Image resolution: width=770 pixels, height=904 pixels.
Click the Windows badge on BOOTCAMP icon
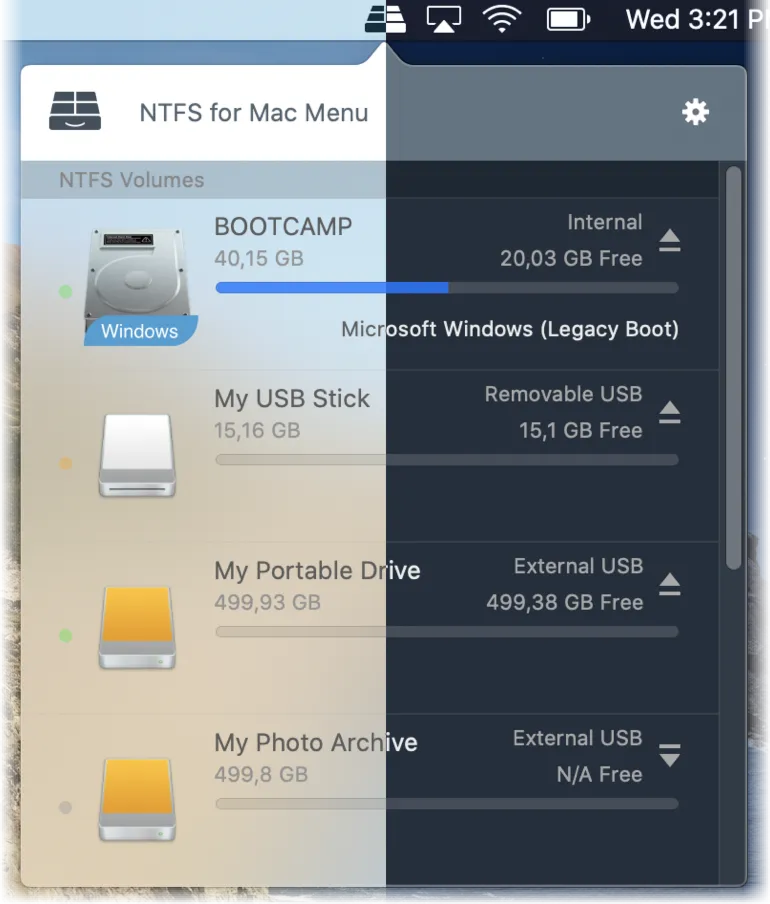(140, 331)
